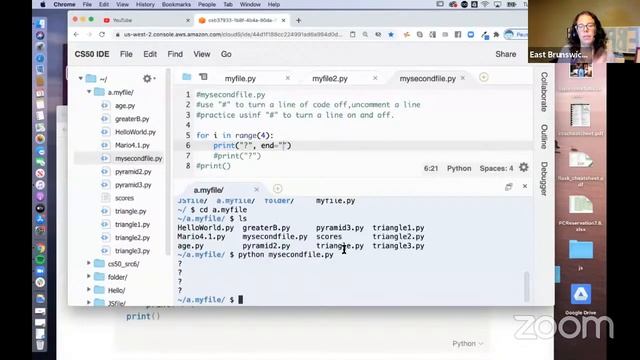
Task: Open triangle2.py in the file tree
Action: coord(132,237)
